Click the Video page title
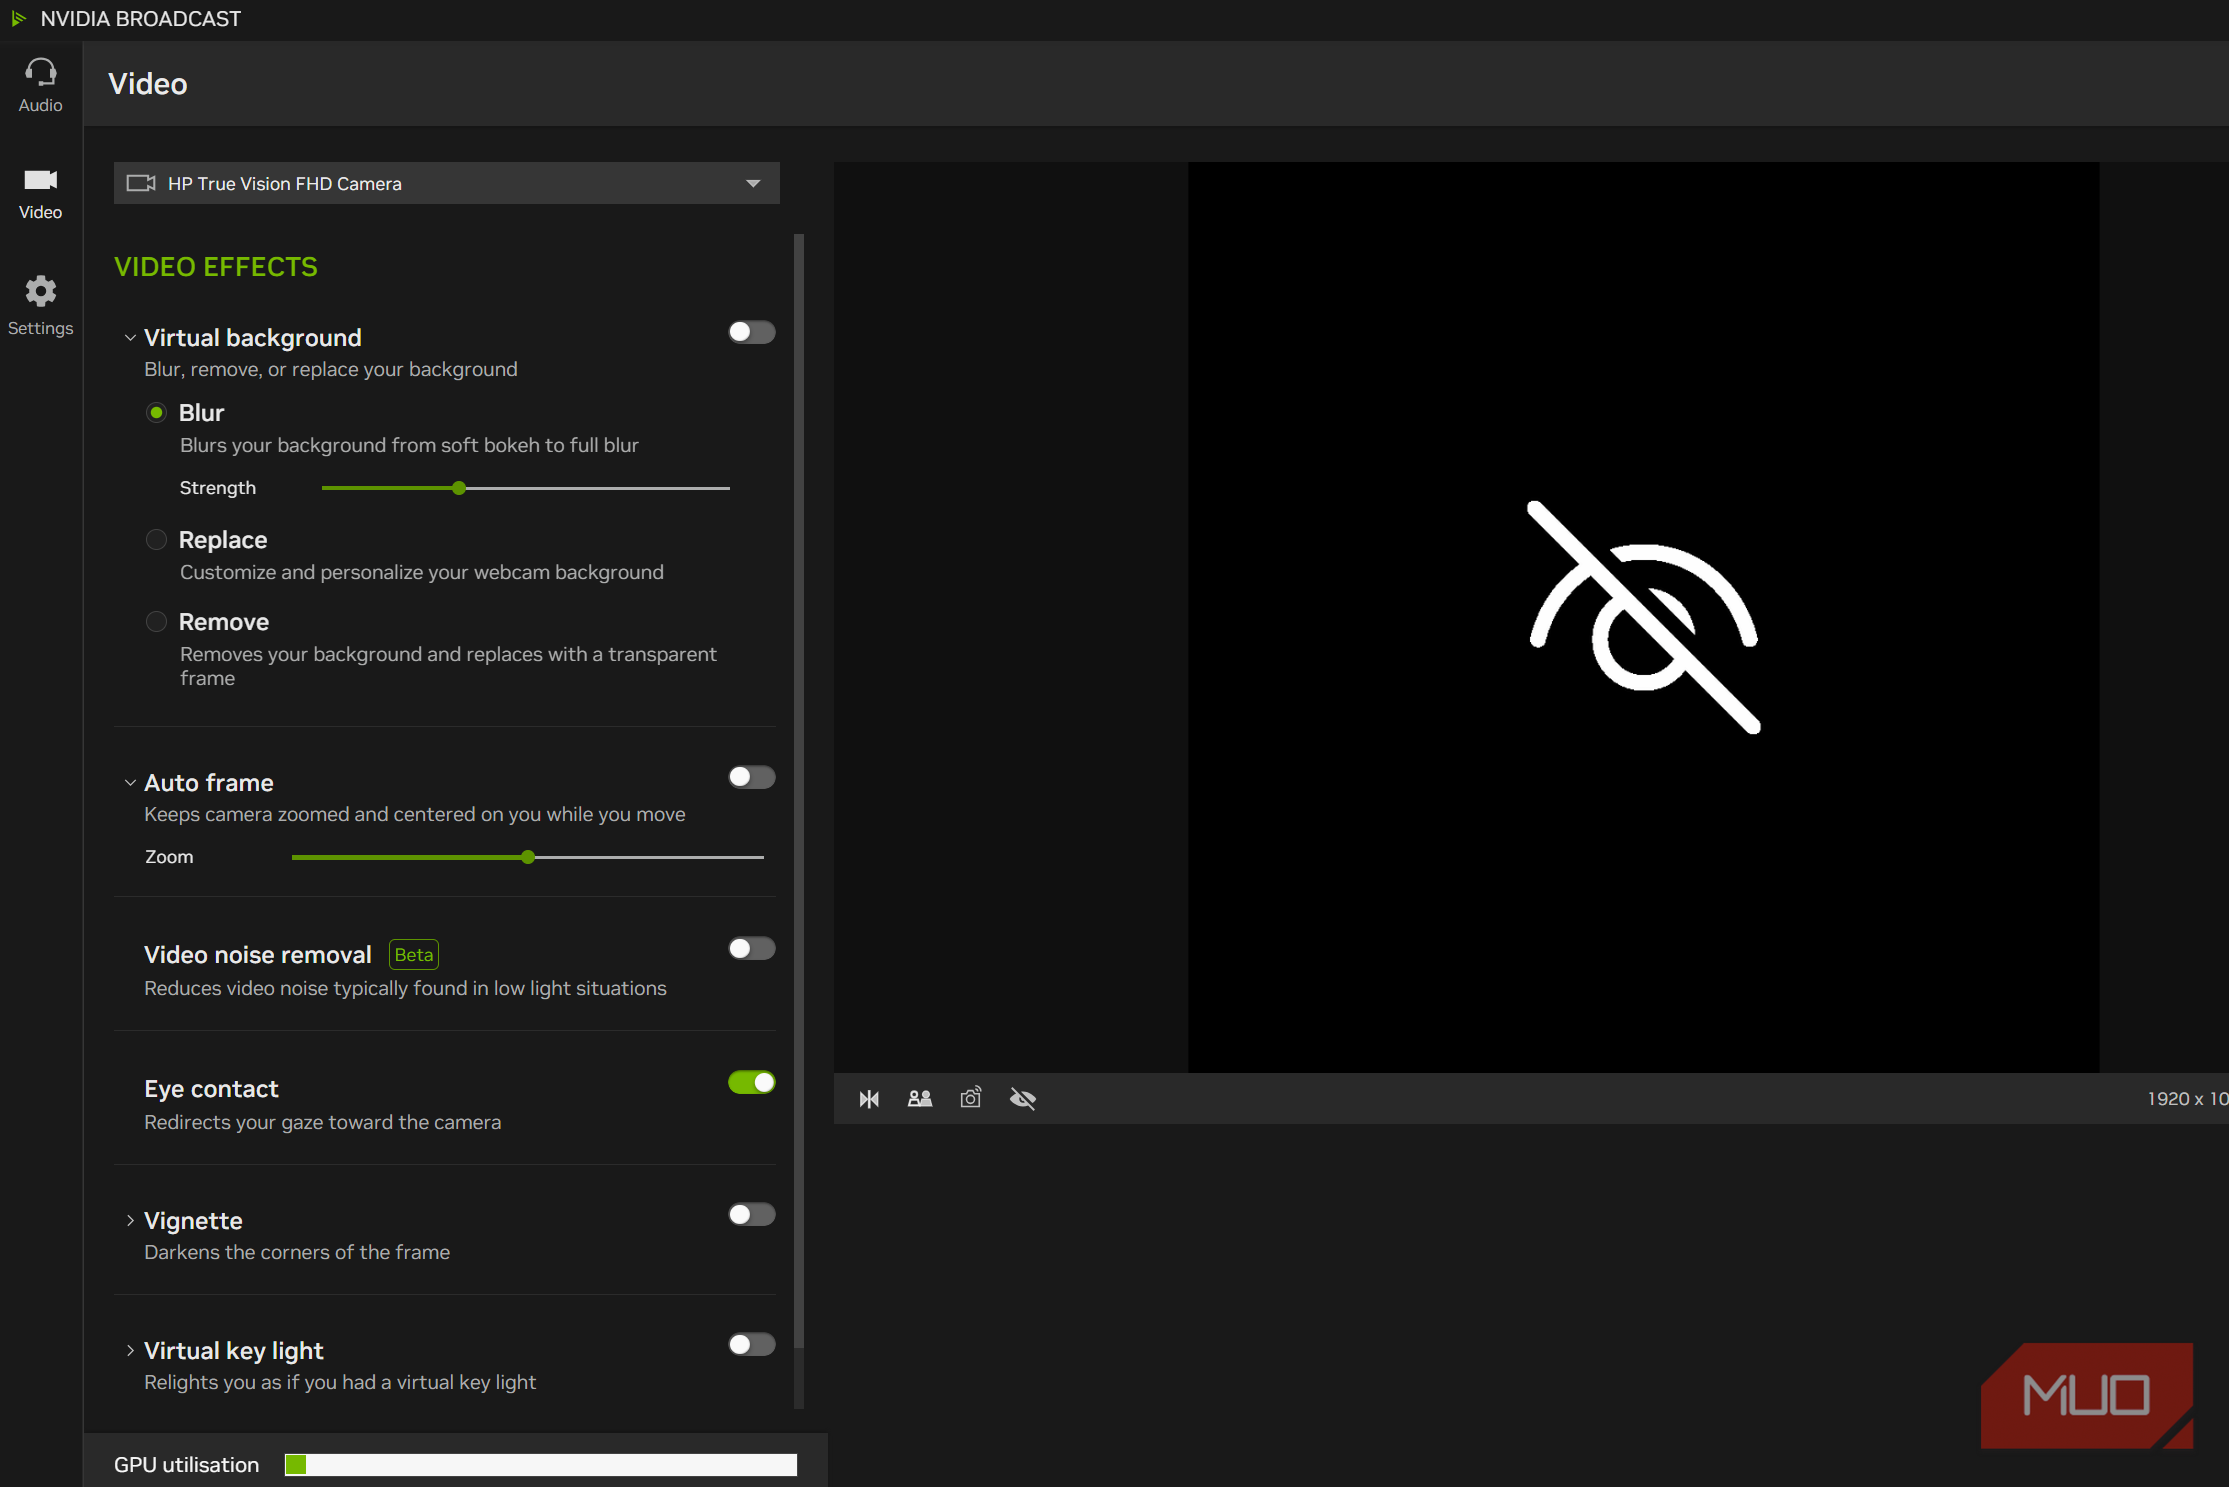2229x1487 pixels. (x=148, y=83)
